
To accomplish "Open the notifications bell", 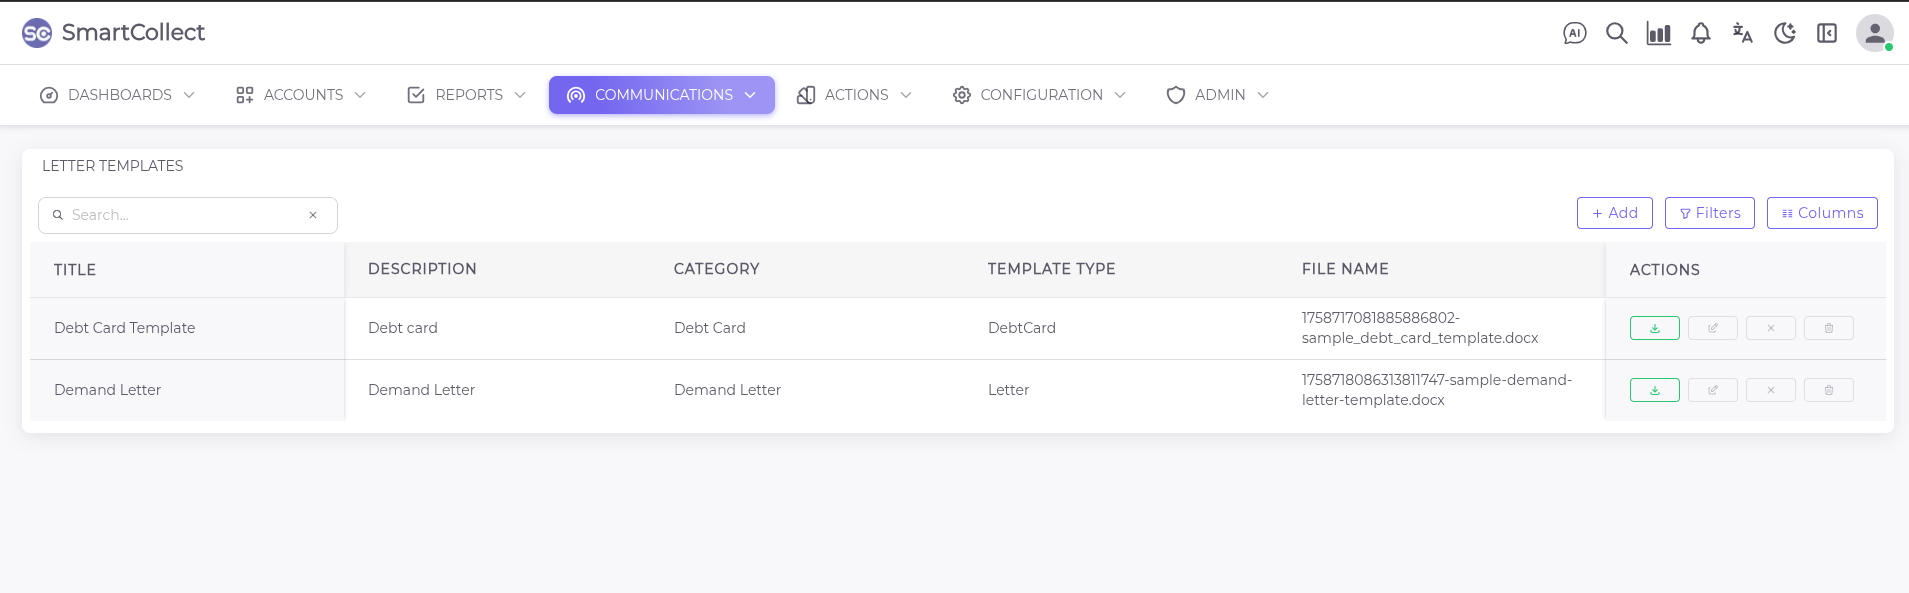I will click(1700, 33).
